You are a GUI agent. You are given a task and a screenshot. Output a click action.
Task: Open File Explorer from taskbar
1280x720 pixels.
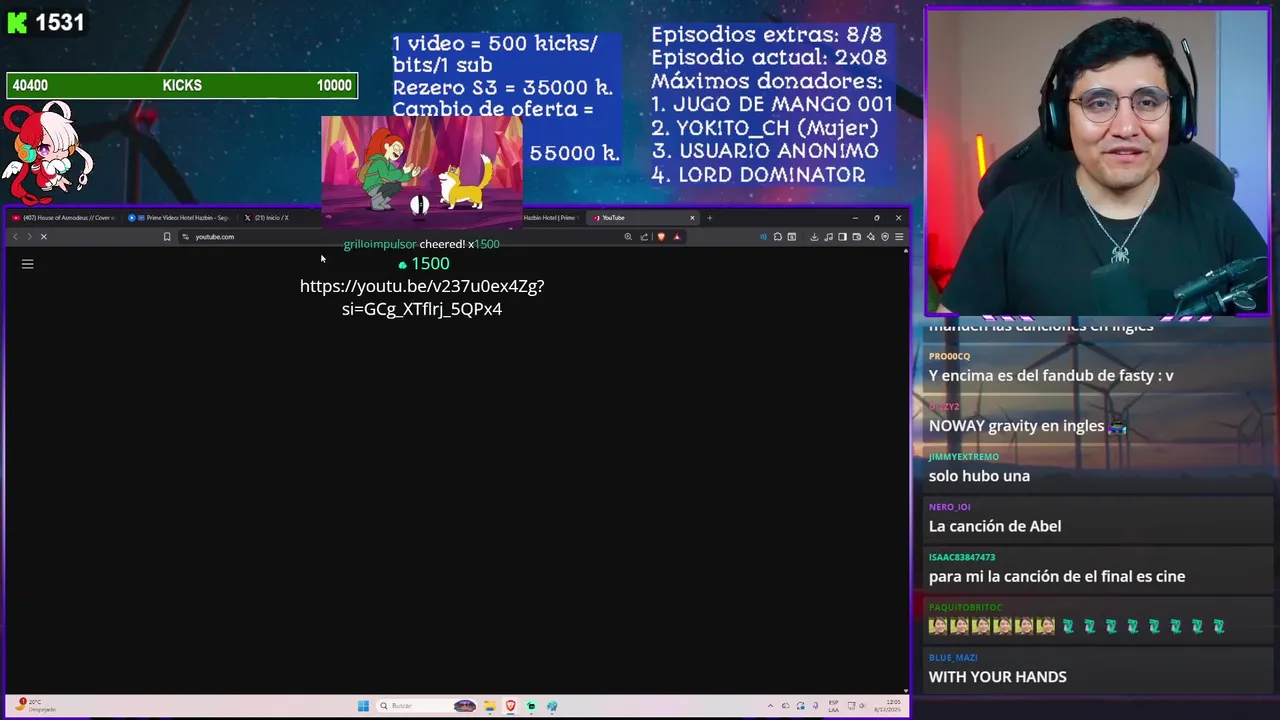[490, 706]
